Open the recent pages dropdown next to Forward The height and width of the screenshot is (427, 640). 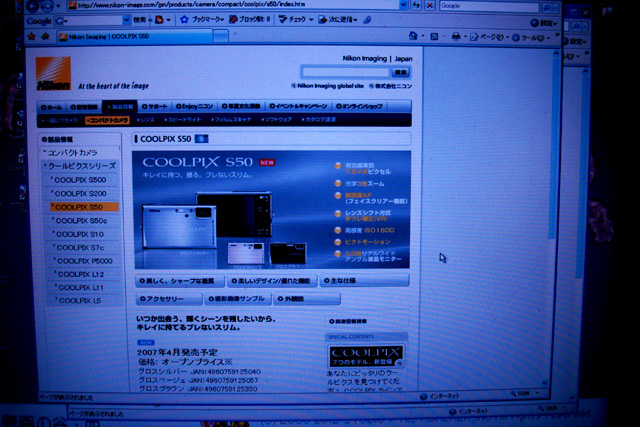[58, 6]
